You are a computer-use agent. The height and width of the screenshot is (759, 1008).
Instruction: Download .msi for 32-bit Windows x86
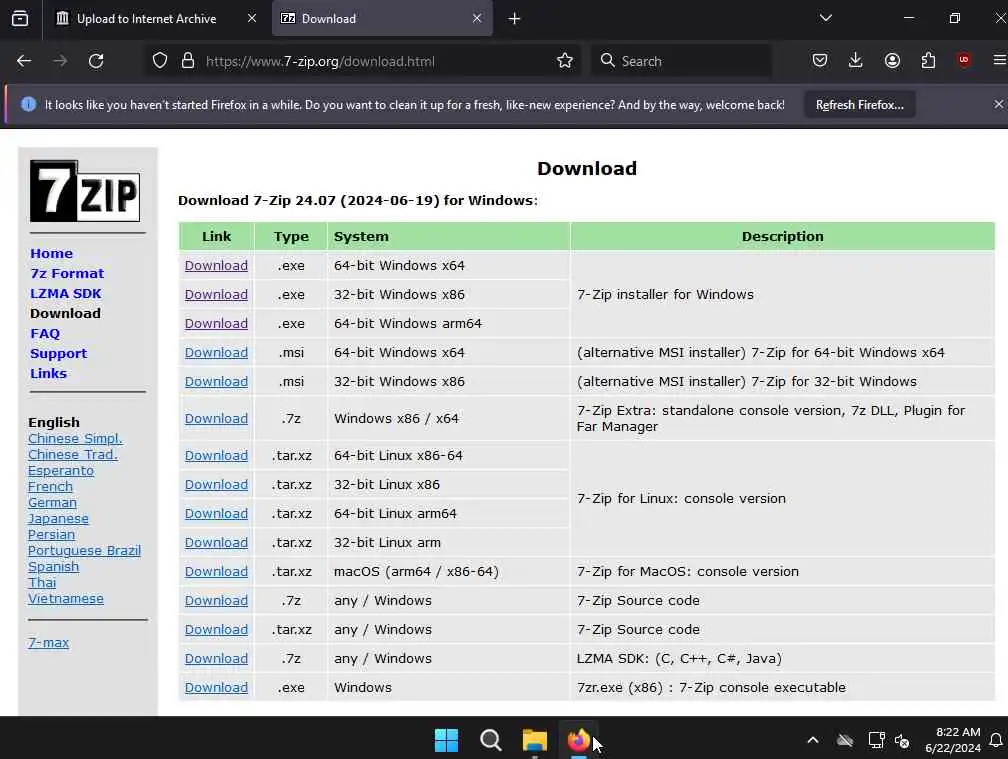click(216, 381)
